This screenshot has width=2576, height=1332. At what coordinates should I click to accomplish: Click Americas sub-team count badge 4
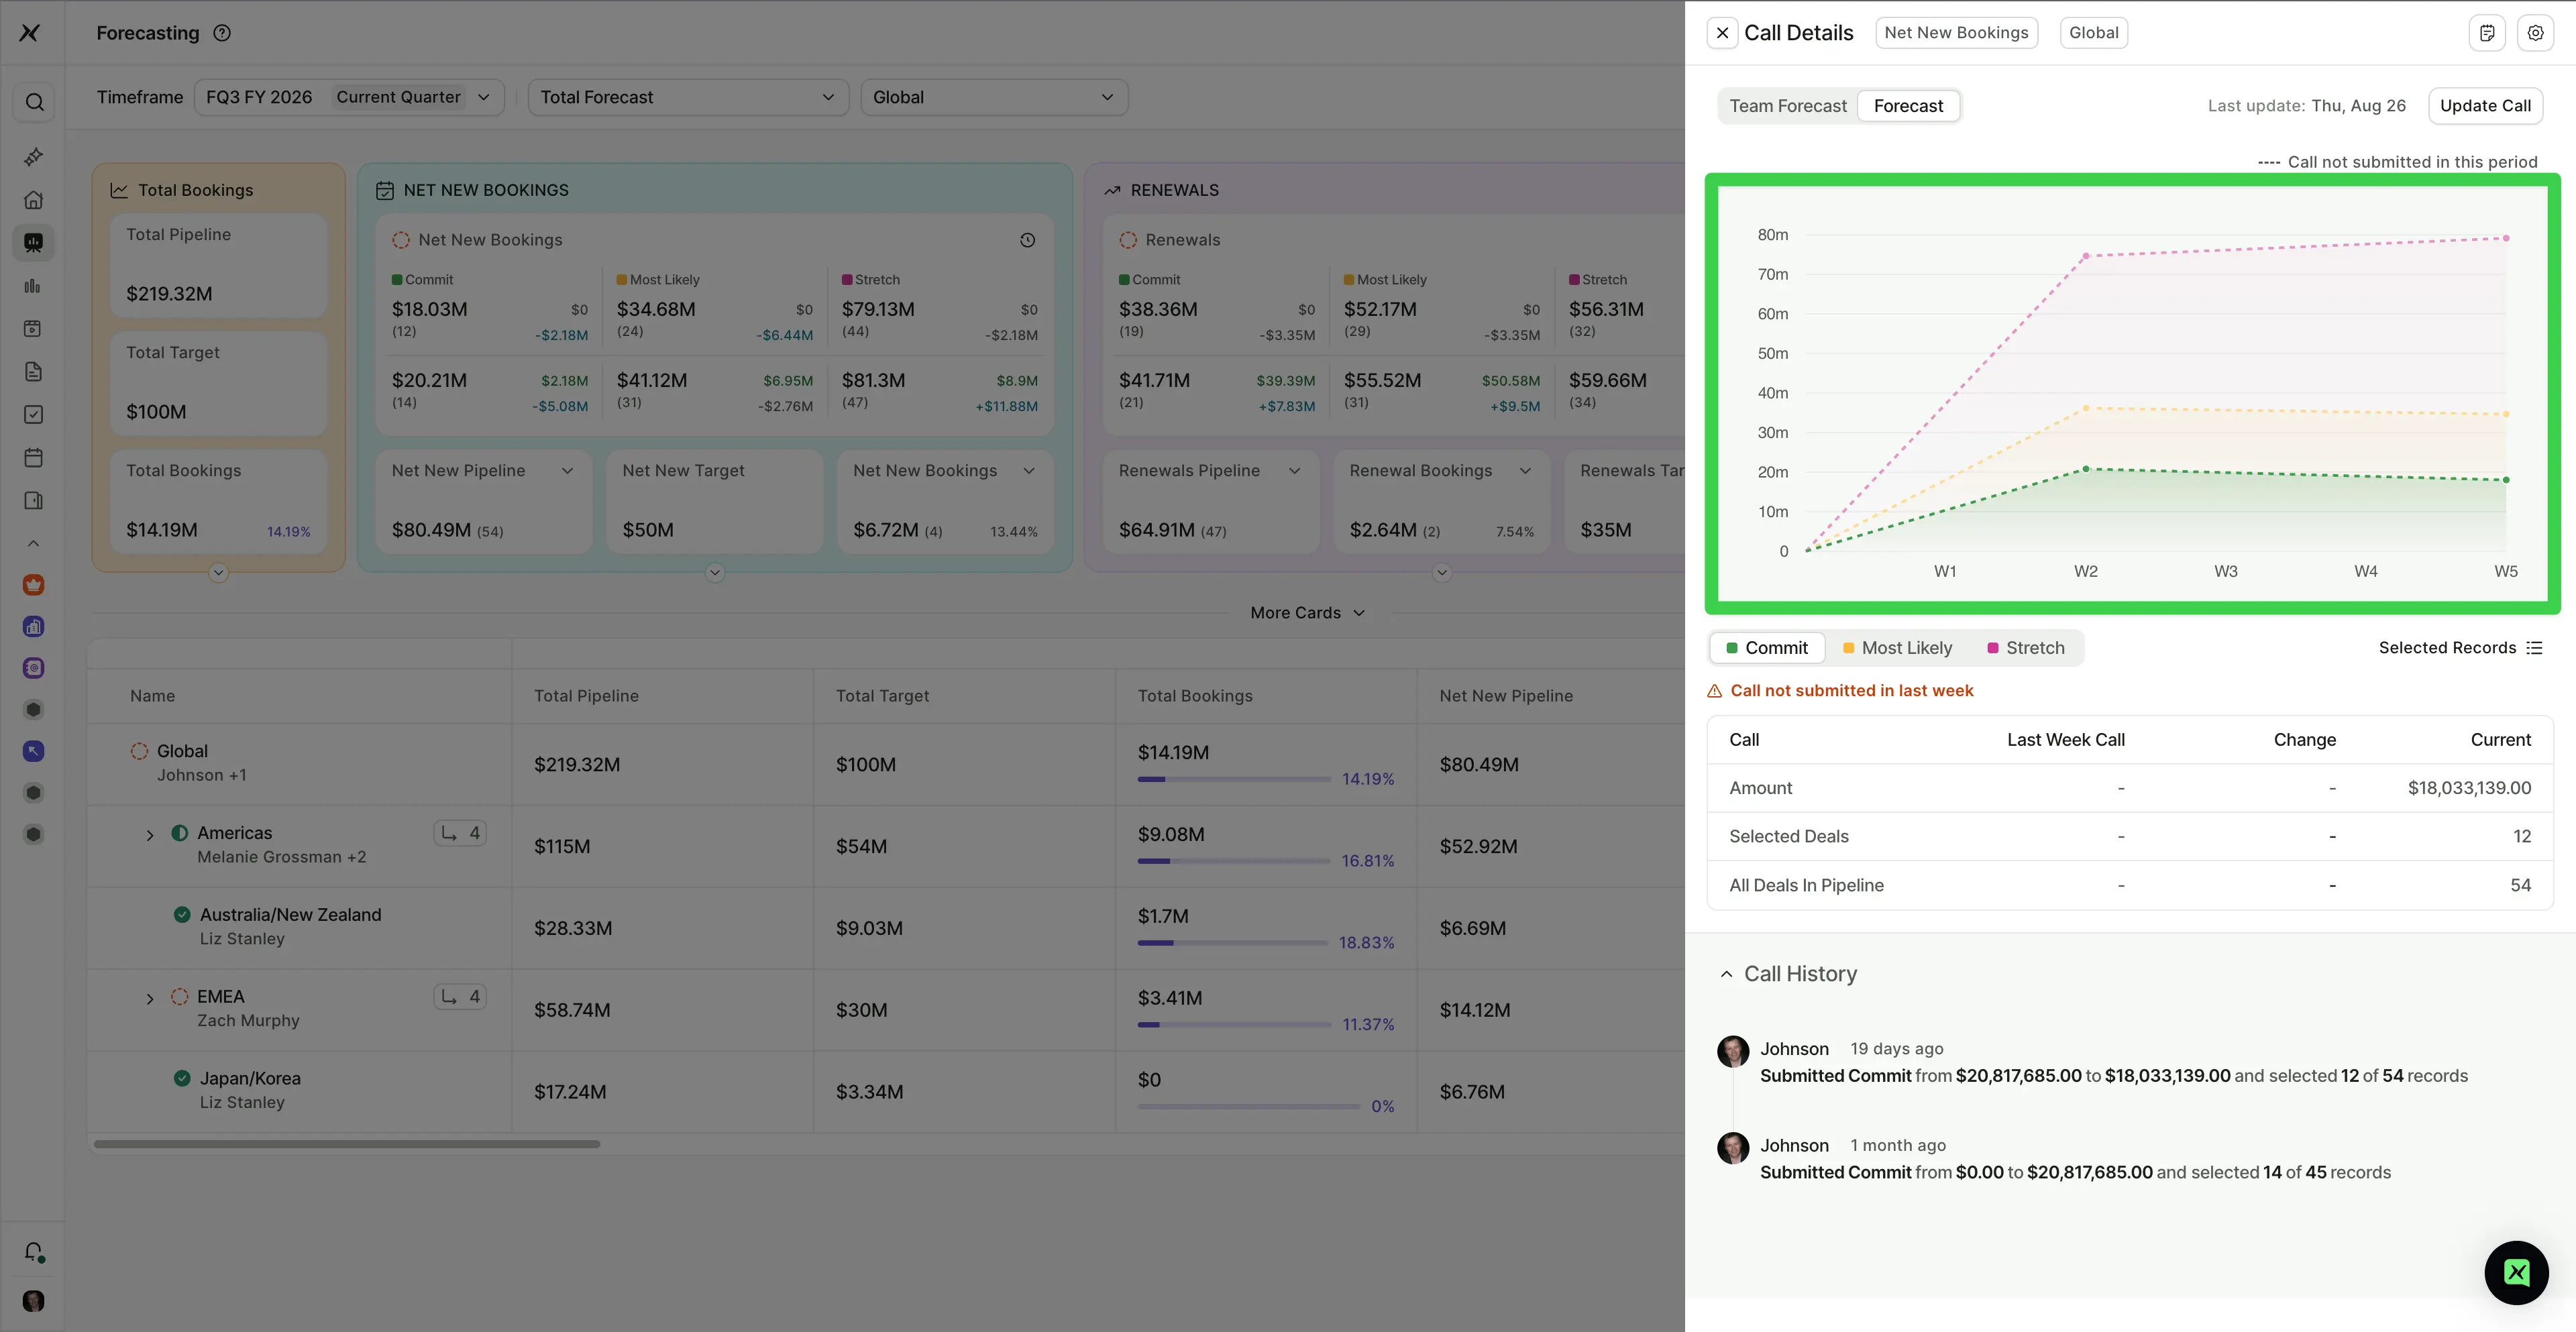pyautogui.click(x=460, y=833)
